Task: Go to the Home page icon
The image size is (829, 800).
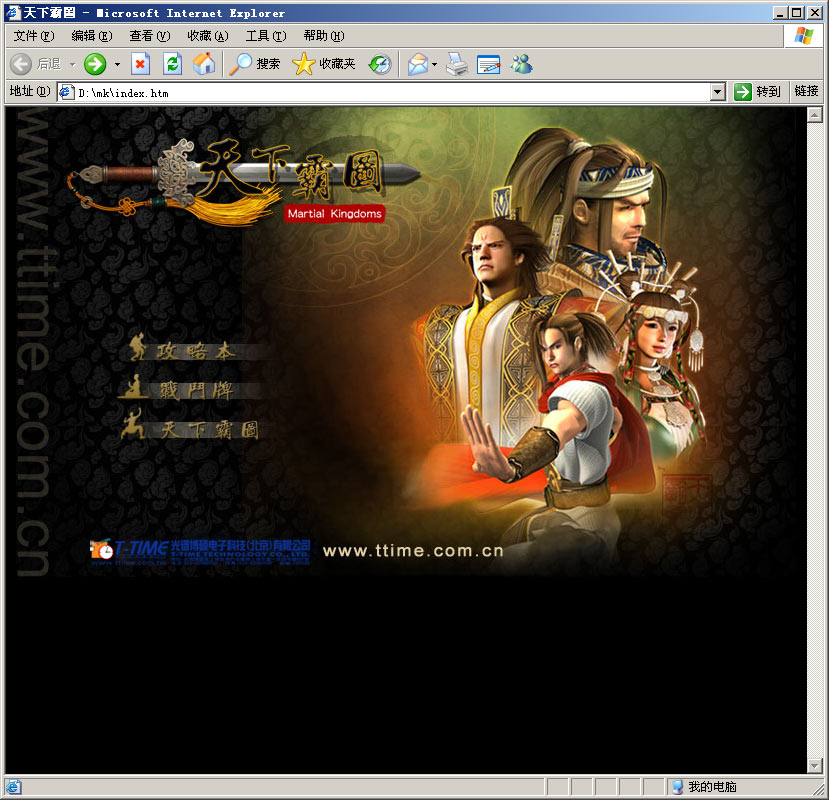Action: pyautogui.click(x=204, y=65)
